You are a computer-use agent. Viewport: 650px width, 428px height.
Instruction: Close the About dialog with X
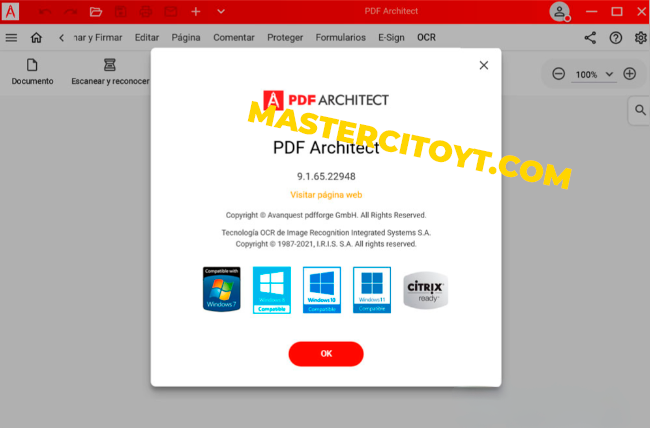484,66
